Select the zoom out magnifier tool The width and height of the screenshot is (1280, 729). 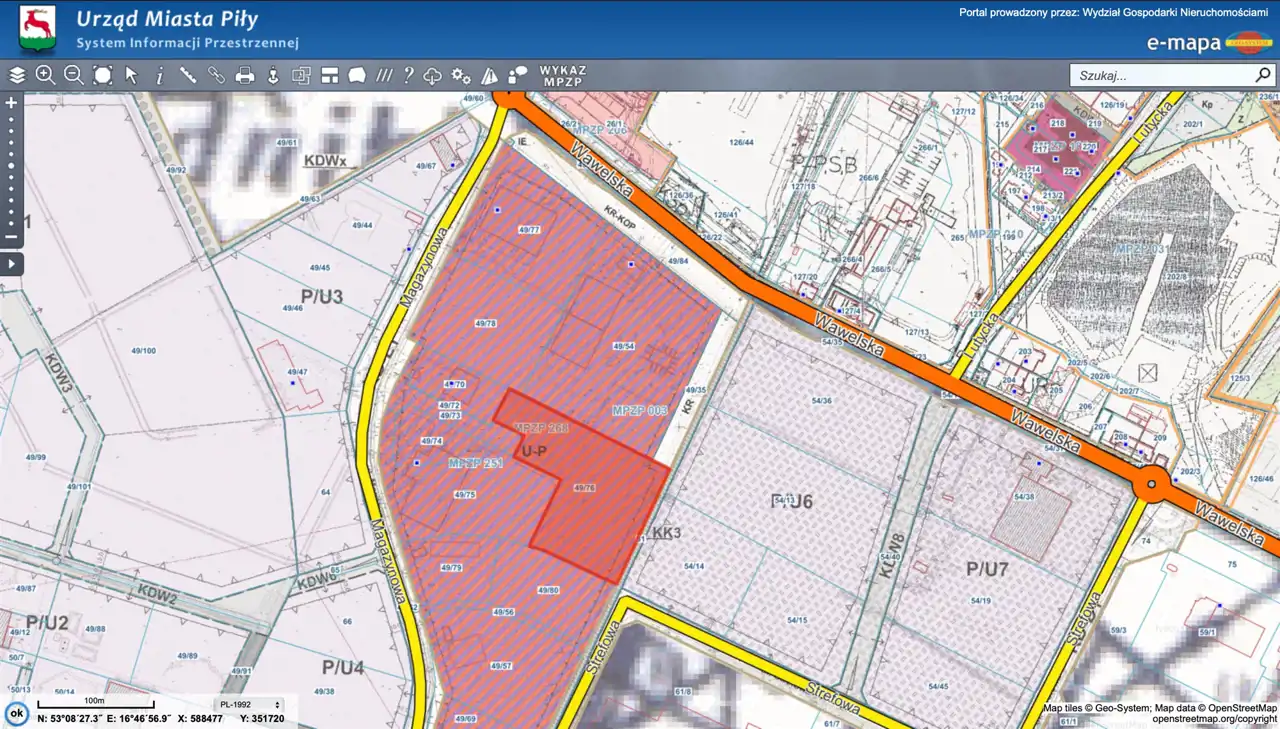pyautogui.click(x=73, y=75)
